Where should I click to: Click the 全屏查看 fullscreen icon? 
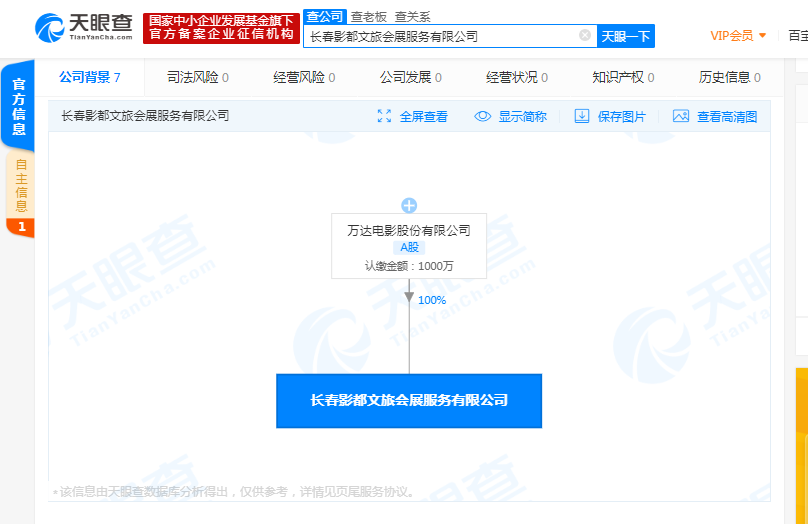pyautogui.click(x=384, y=116)
